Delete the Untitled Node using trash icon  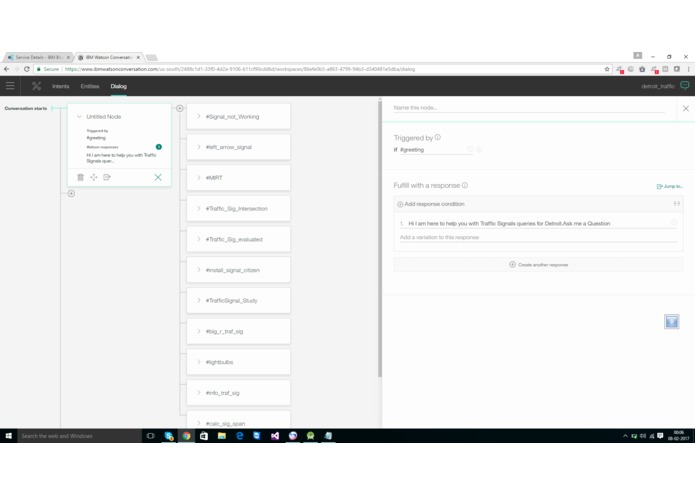[x=80, y=177]
